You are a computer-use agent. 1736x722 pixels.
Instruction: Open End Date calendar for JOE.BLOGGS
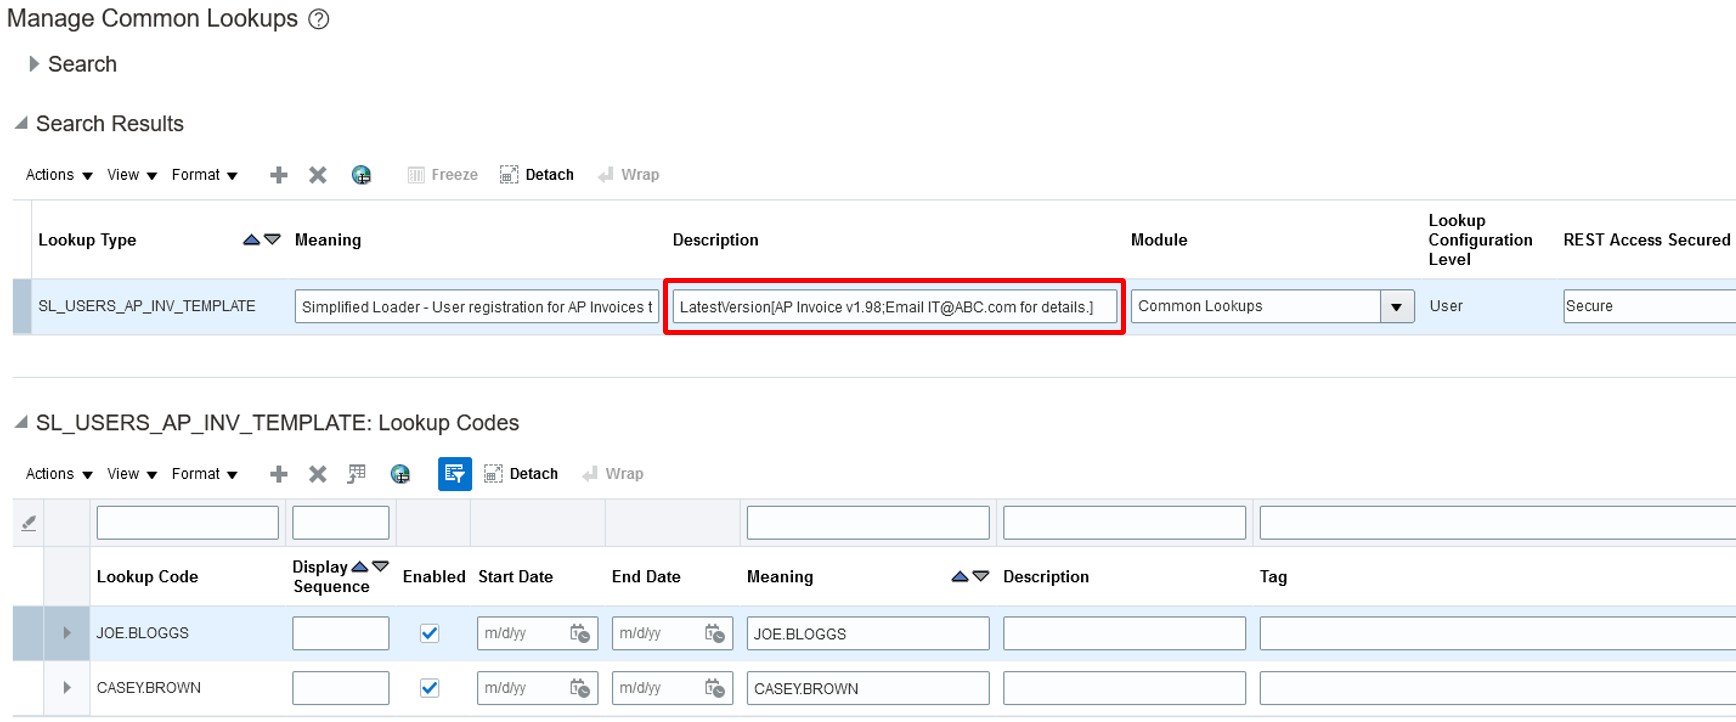pos(715,634)
